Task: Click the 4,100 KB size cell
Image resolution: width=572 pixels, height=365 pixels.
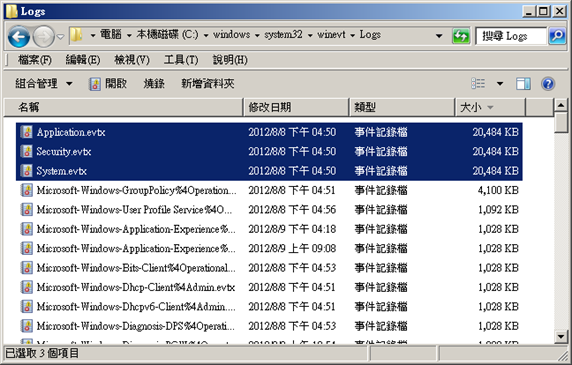Action: click(498, 190)
